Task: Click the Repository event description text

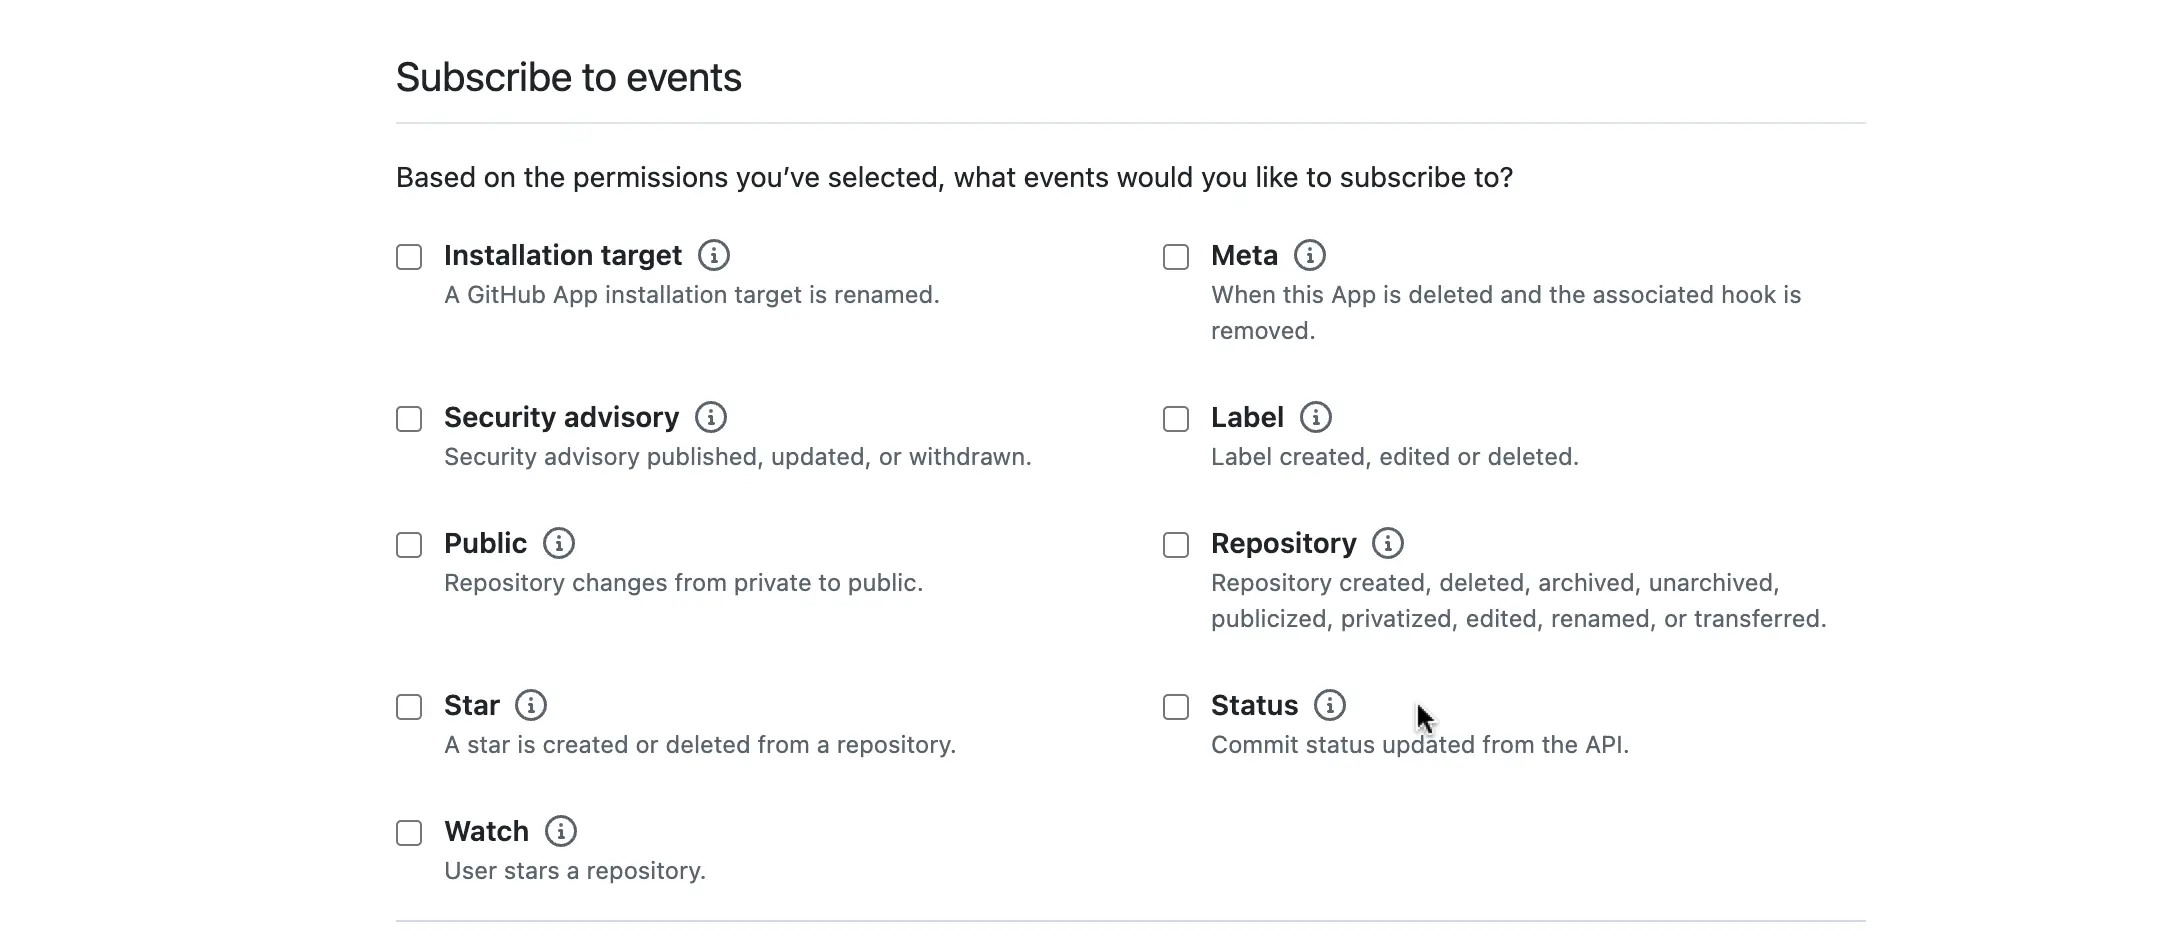Action: (1517, 600)
